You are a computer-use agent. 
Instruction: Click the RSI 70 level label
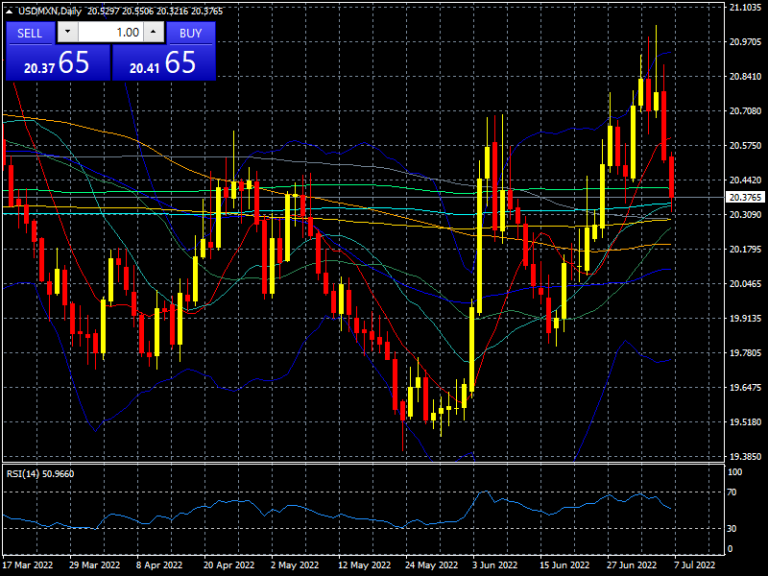coord(733,492)
